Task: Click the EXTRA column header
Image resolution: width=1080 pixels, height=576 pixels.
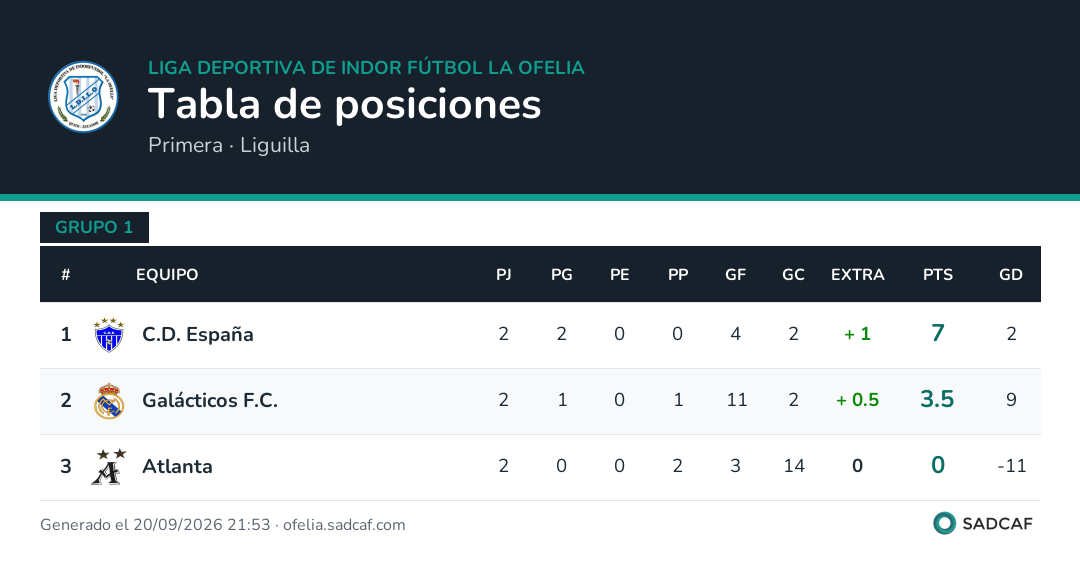Action: [858, 275]
